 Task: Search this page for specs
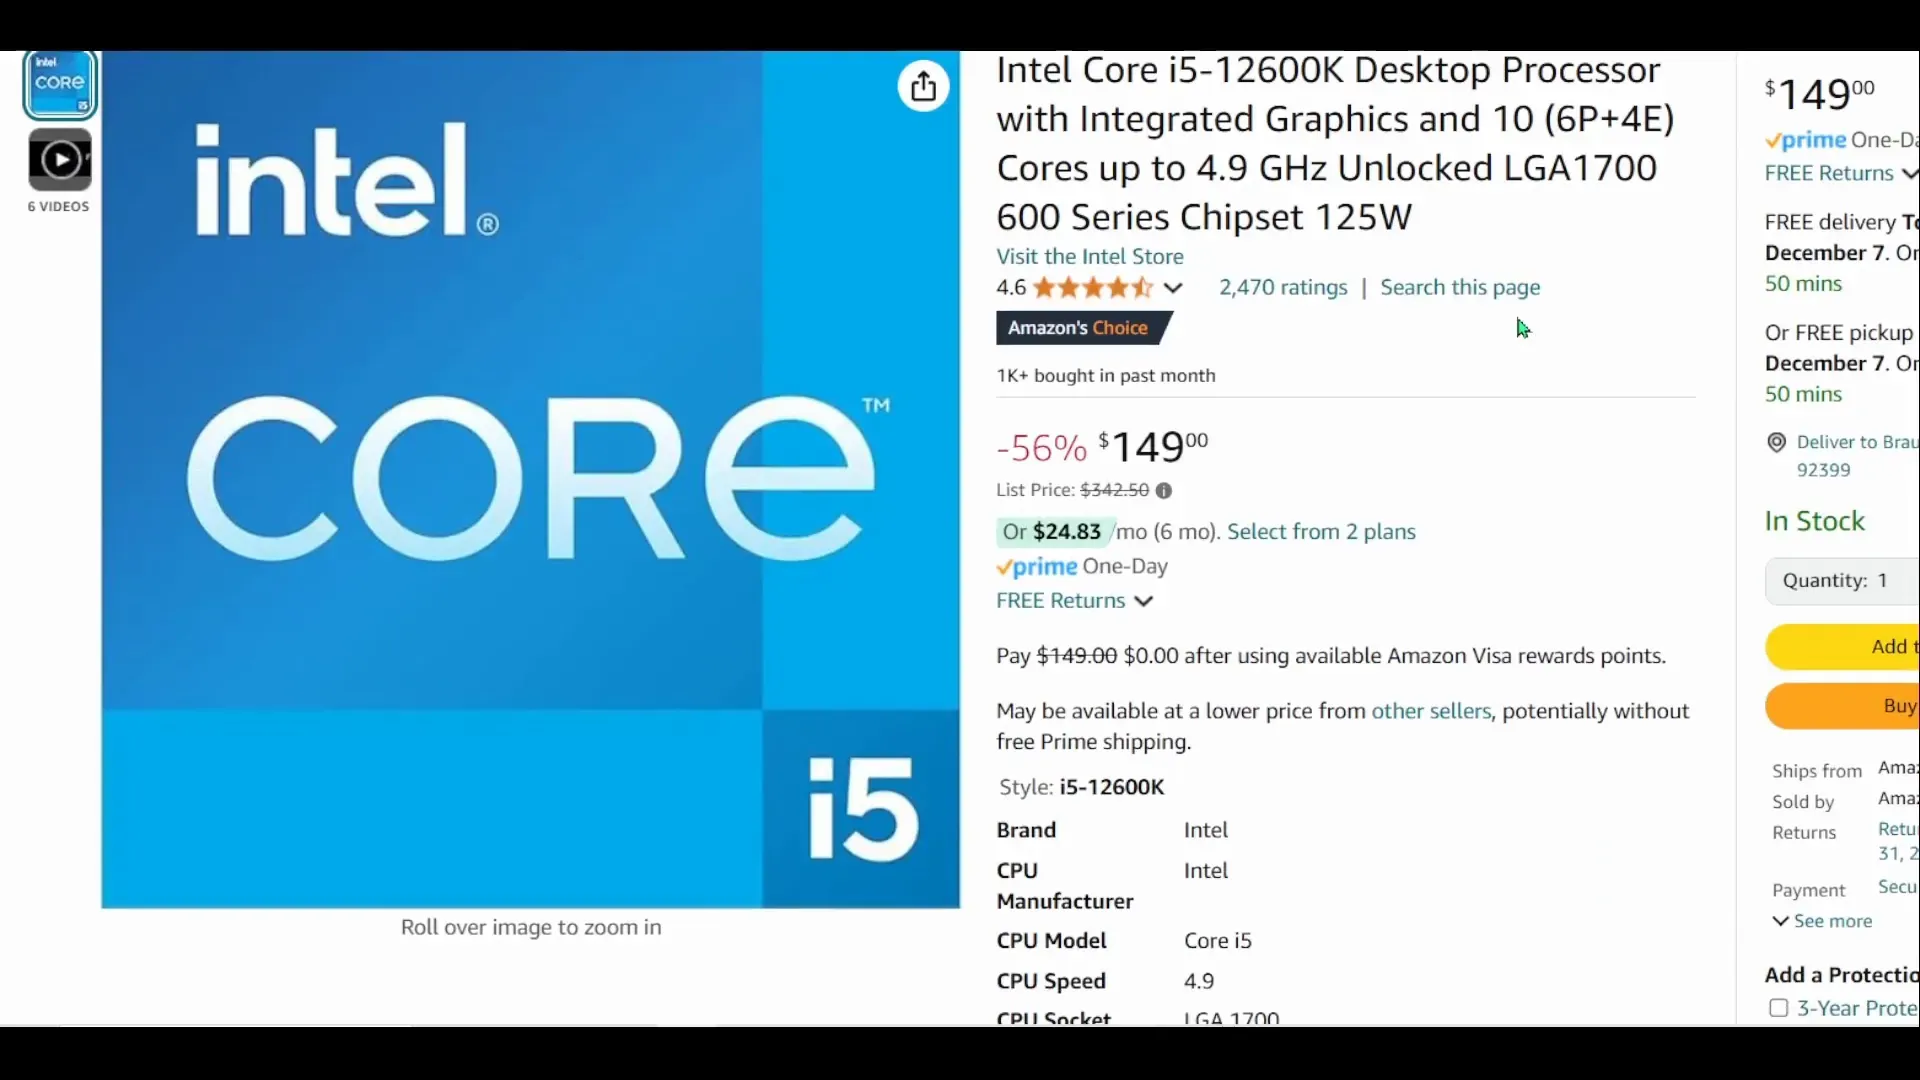(x=1460, y=286)
